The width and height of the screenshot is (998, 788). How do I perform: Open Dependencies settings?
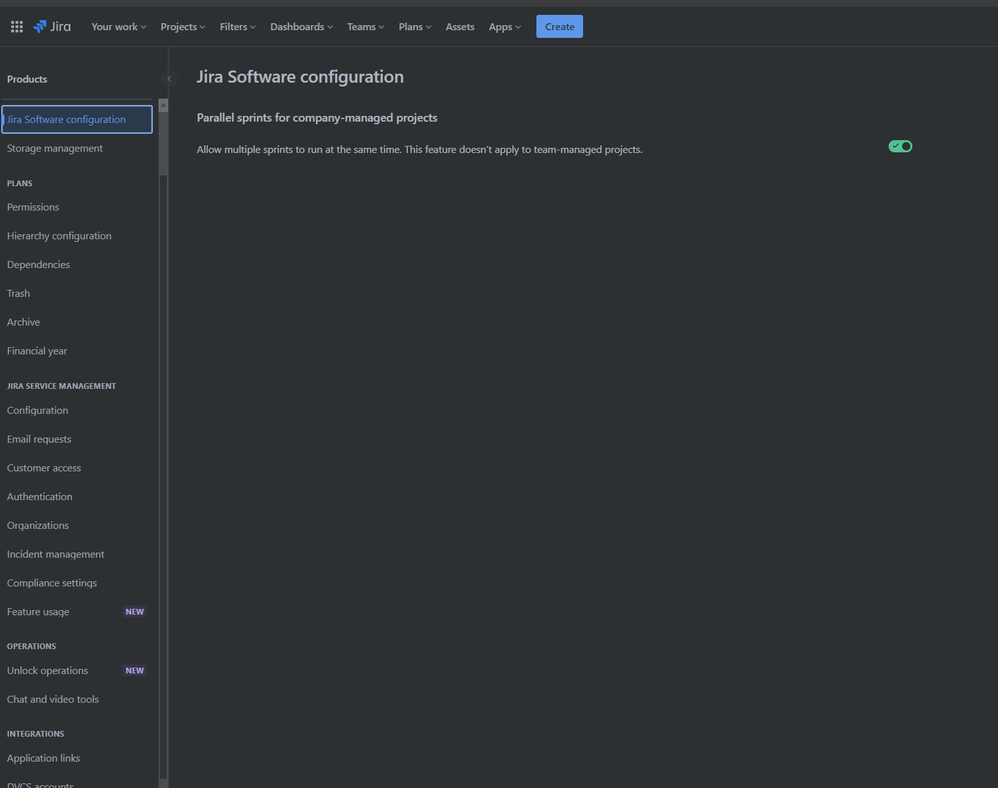tap(38, 264)
